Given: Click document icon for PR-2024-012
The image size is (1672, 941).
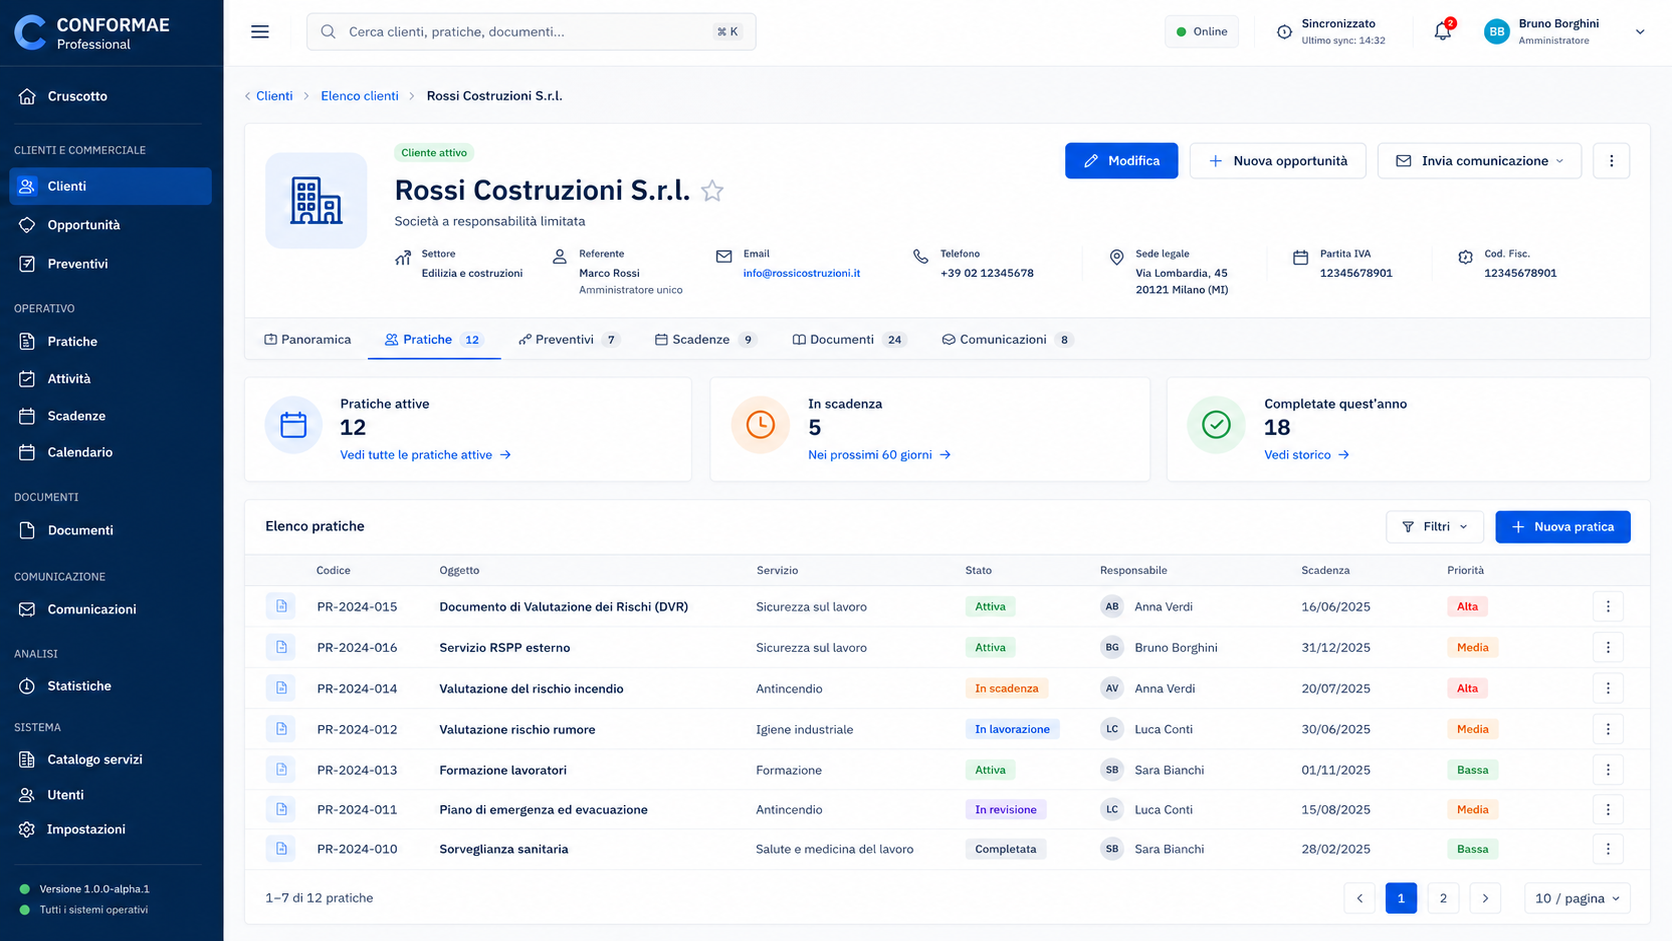Looking at the screenshot, I should click(x=281, y=729).
